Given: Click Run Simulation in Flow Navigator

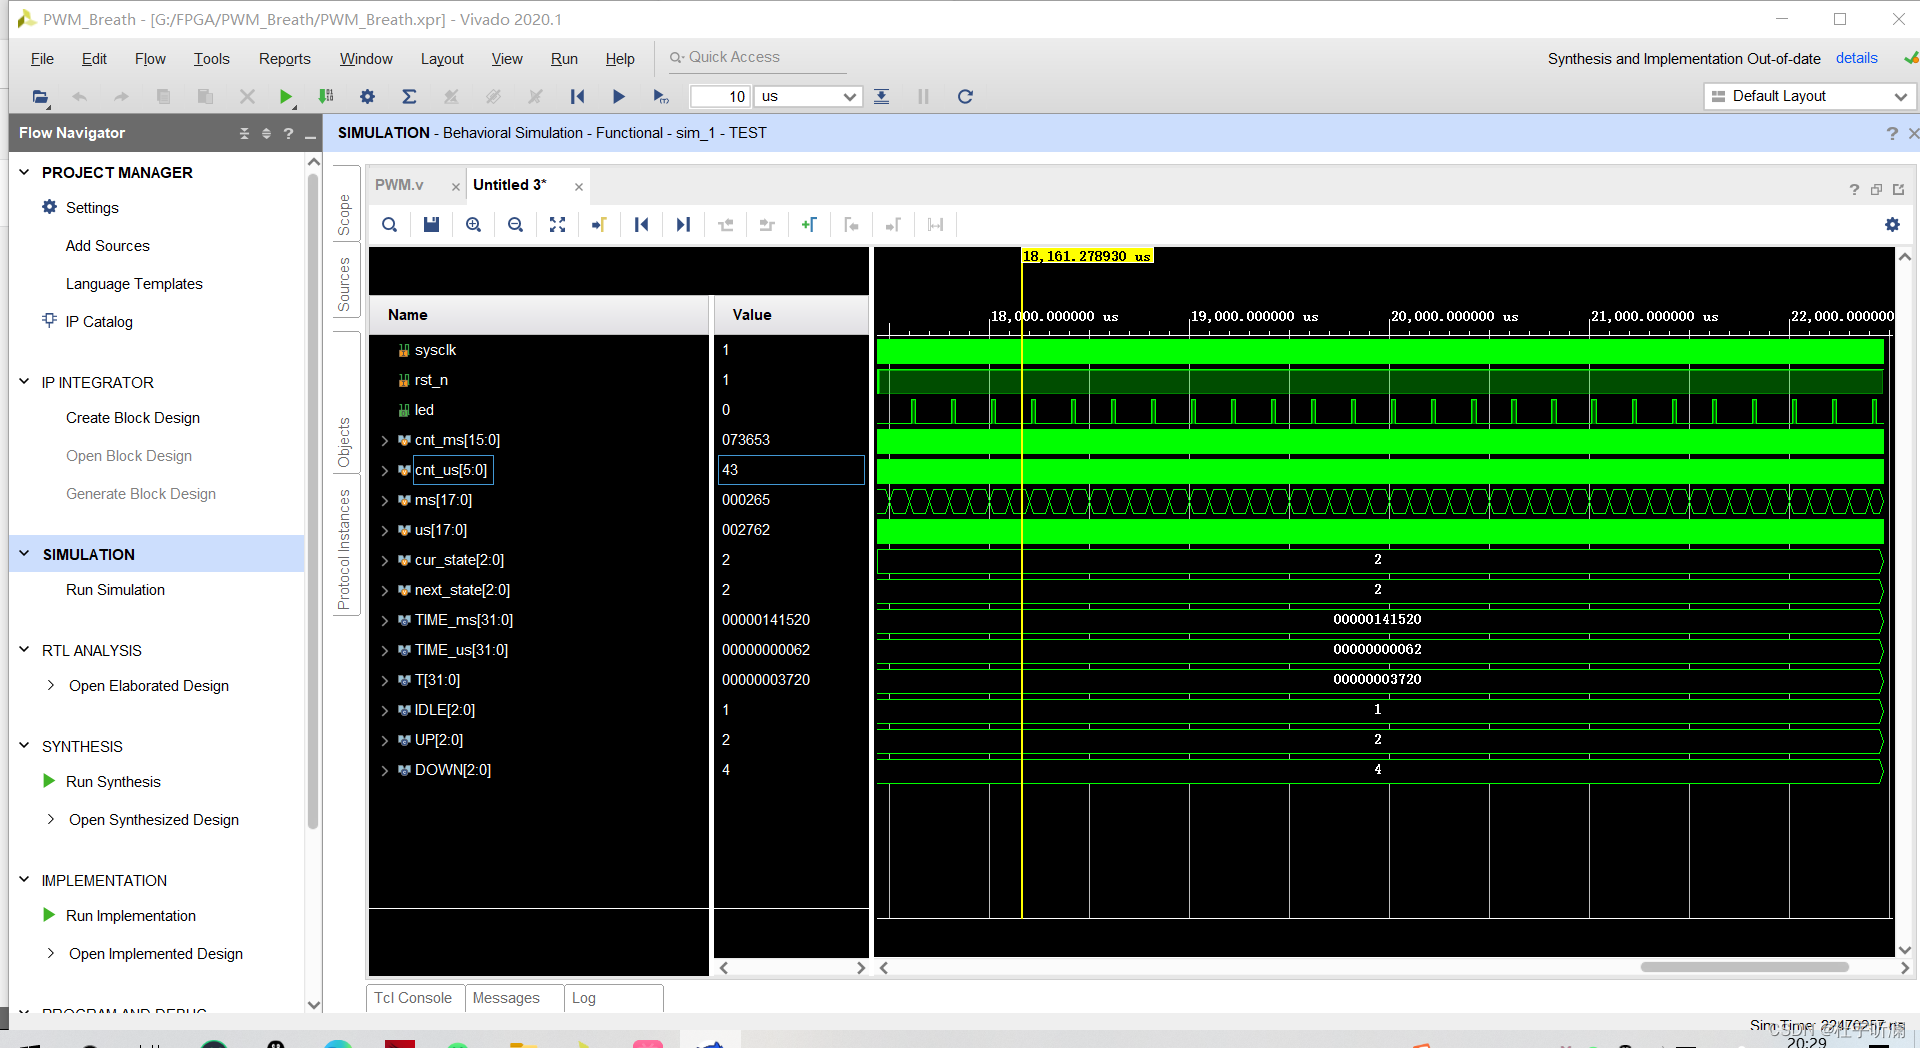Looking at the screenshot, I should pyautogui.click(x=115, y=590).
